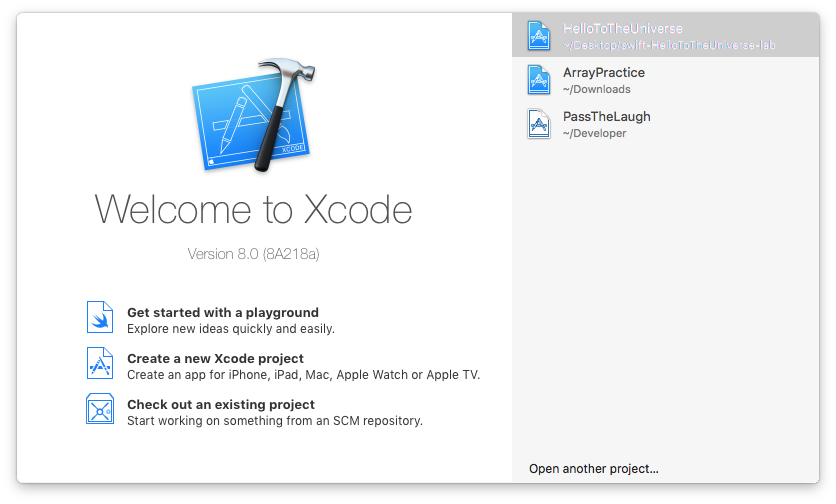The image size is (836, 504).
Task: Choose Check out an existing project
Action: [221, 404]
